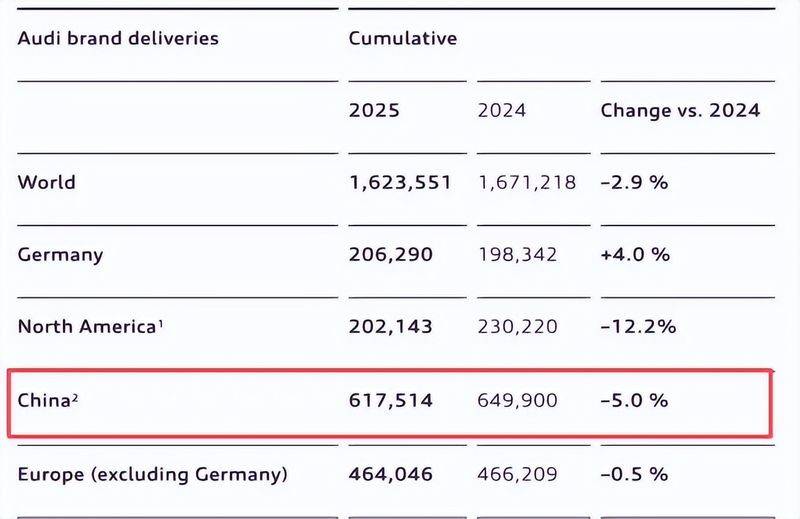Click the World row label

point(46,182)
